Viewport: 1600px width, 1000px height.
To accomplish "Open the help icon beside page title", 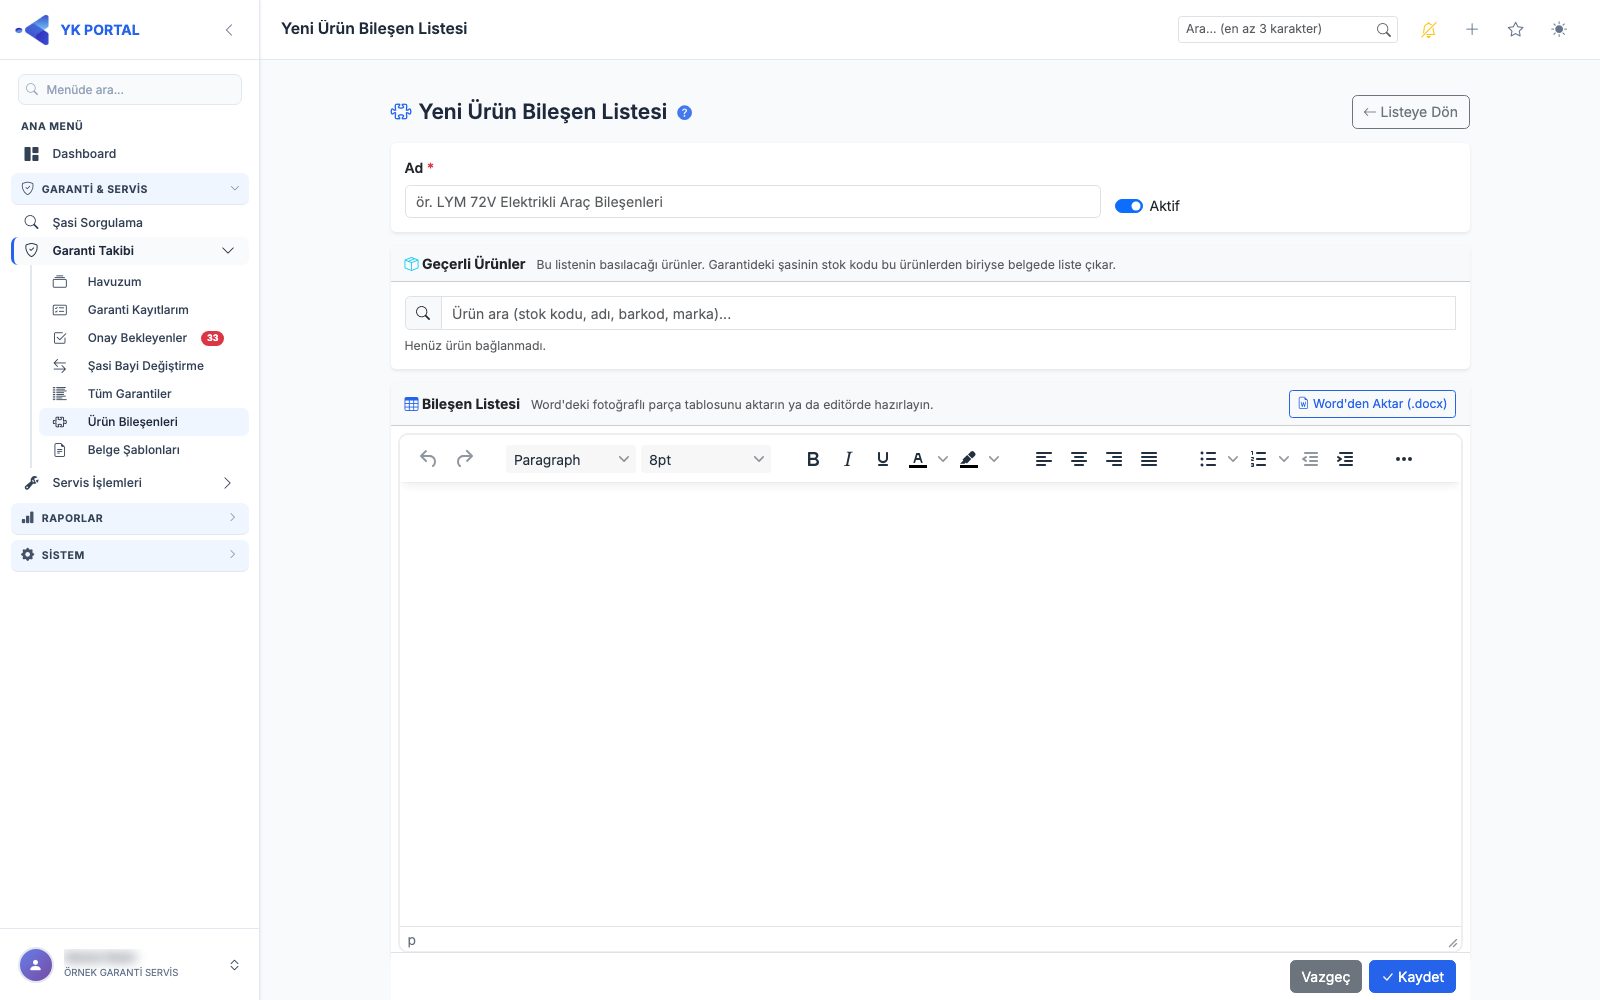I will [x=685, y=113].
